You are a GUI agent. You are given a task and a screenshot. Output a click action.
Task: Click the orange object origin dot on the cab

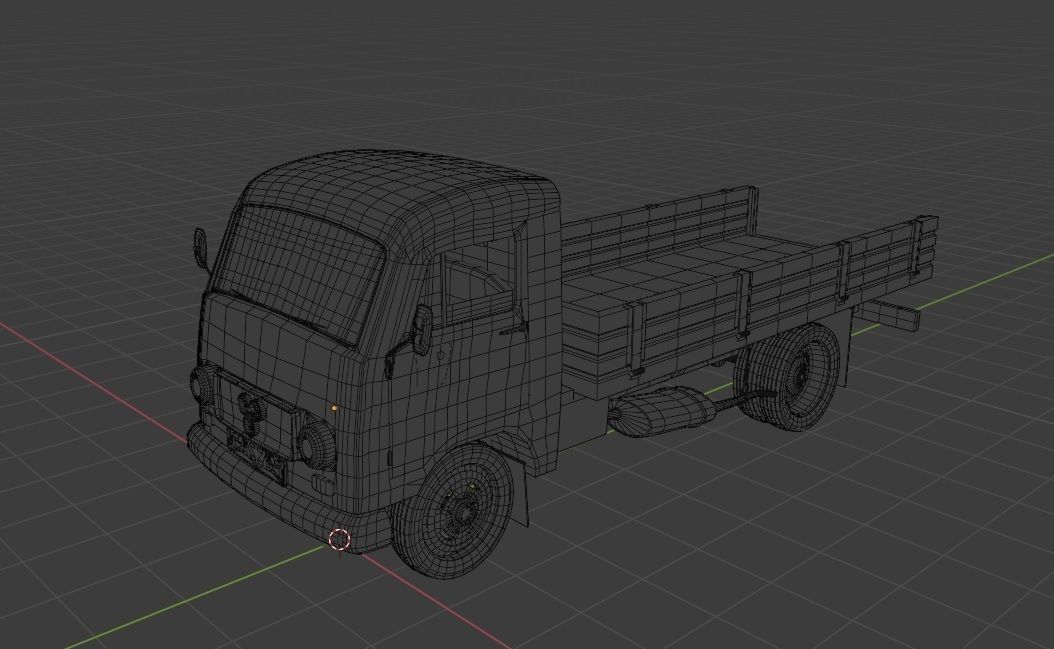pos(335,408)
